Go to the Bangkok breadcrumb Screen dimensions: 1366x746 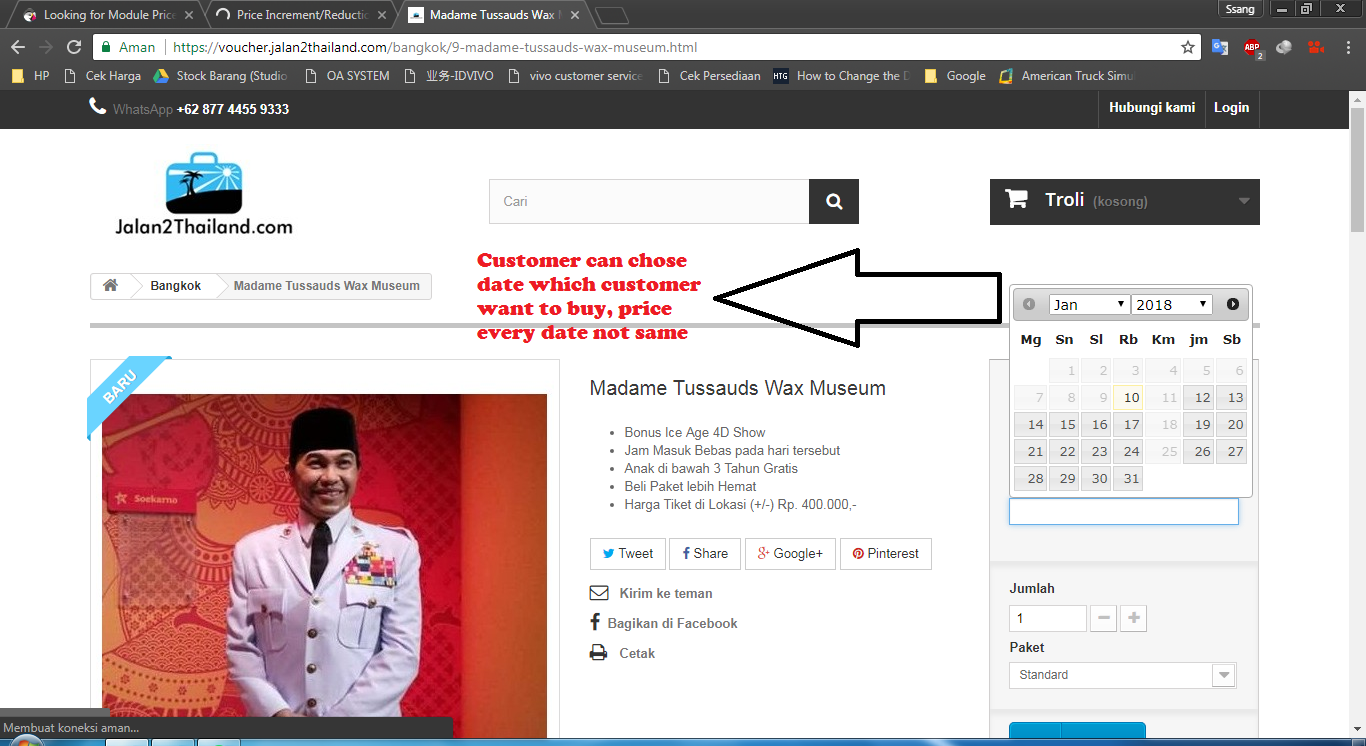[x=176, y=286]
